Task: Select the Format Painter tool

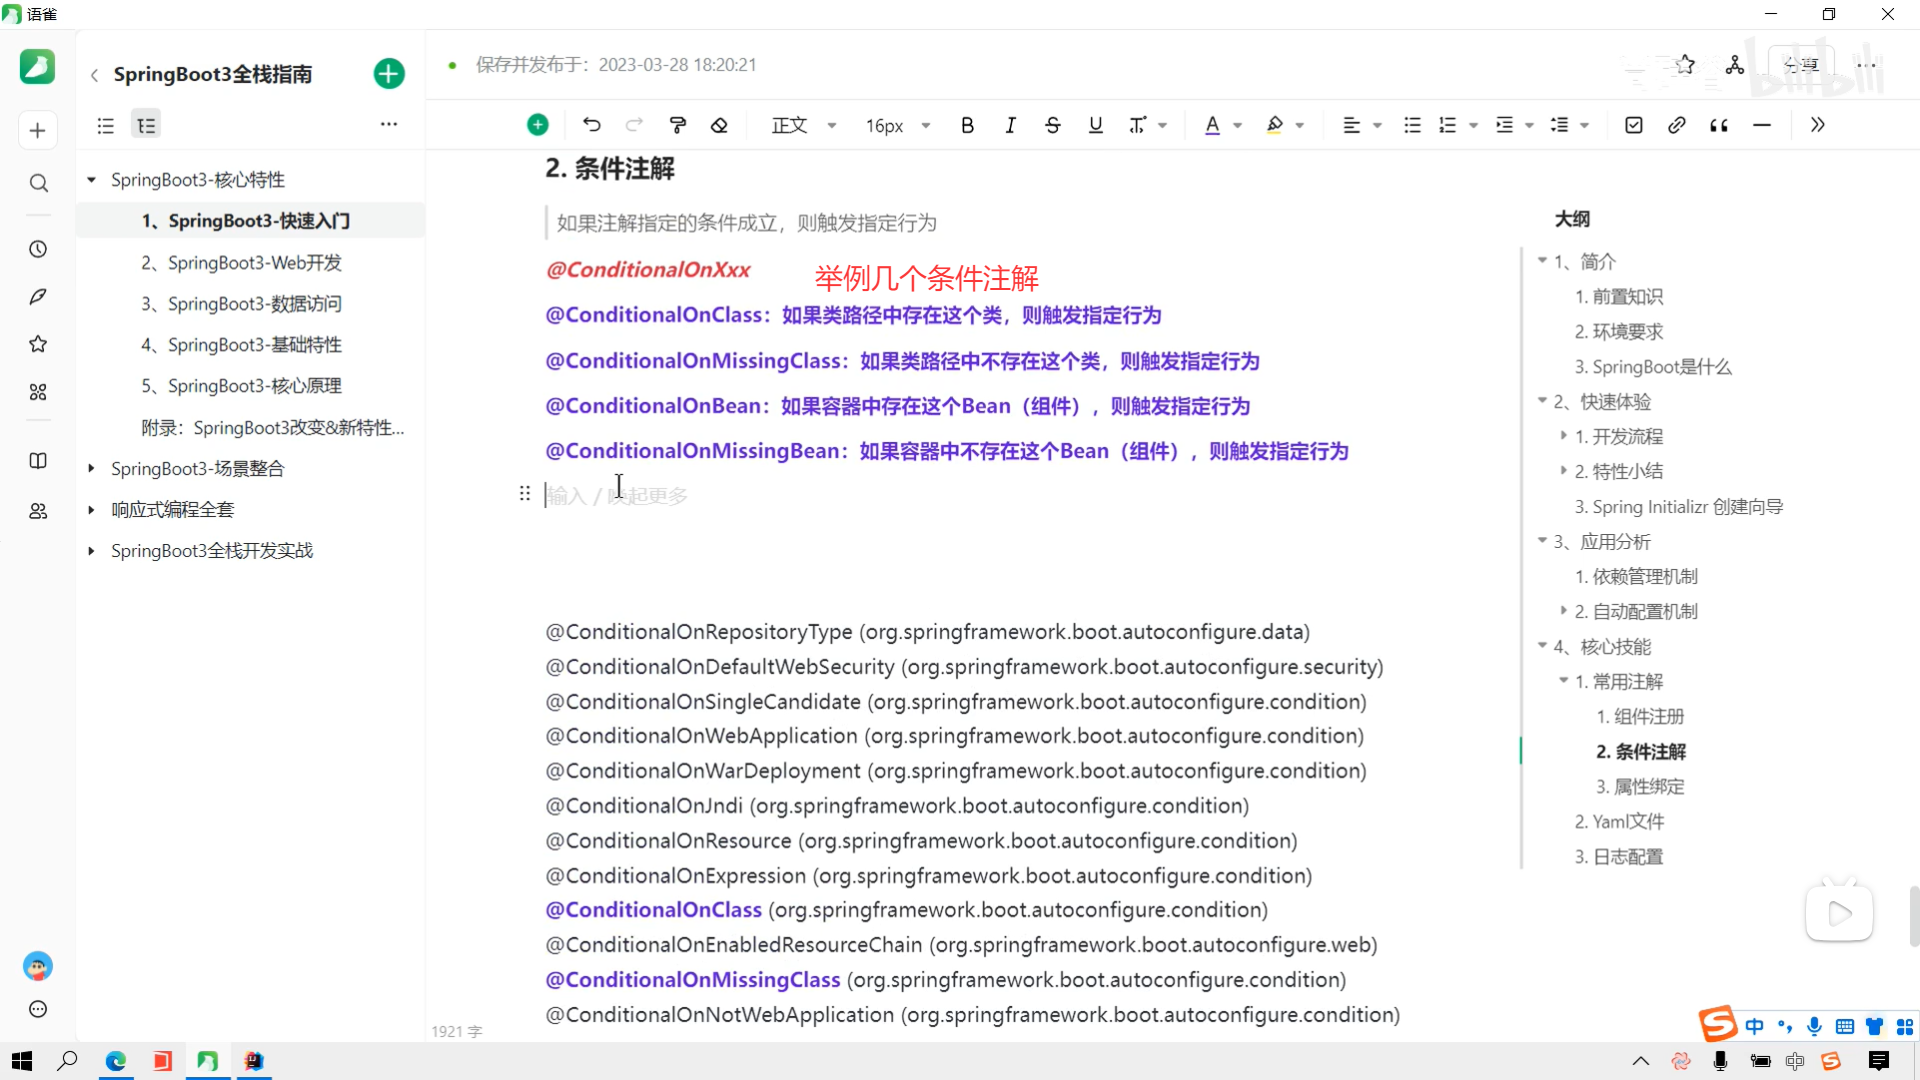Action: pyautogui.click(x=678, y=125)
